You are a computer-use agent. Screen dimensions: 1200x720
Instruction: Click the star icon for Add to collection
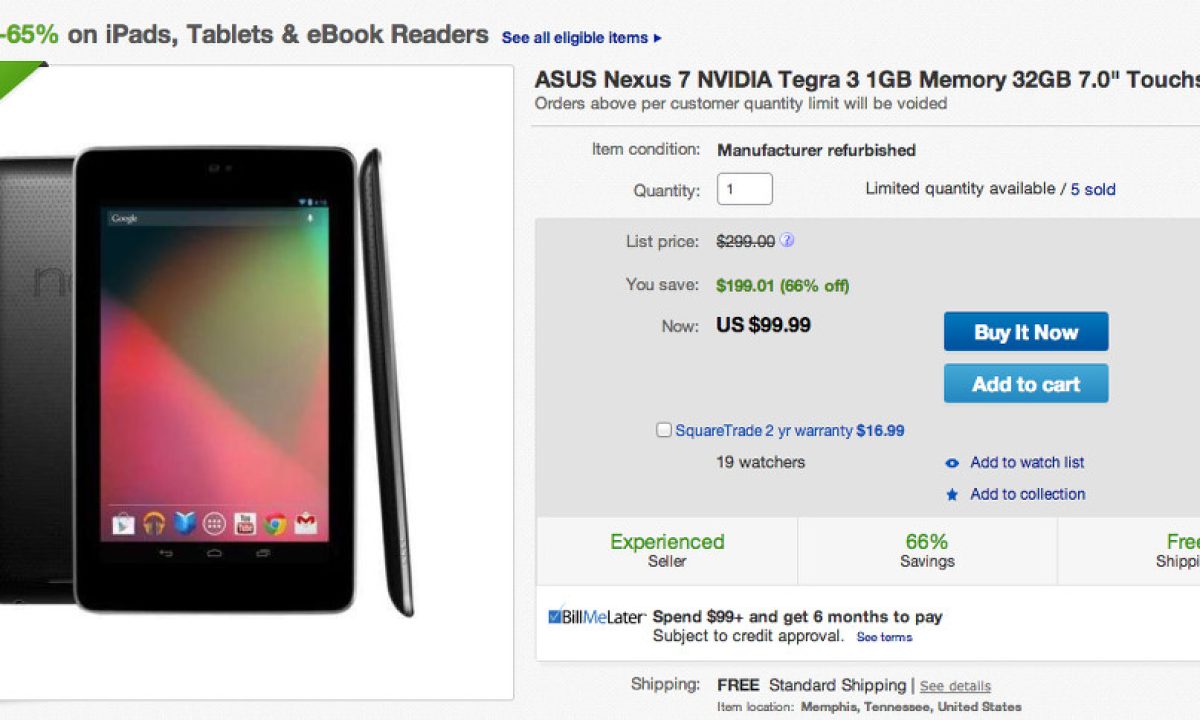point(952,495)
